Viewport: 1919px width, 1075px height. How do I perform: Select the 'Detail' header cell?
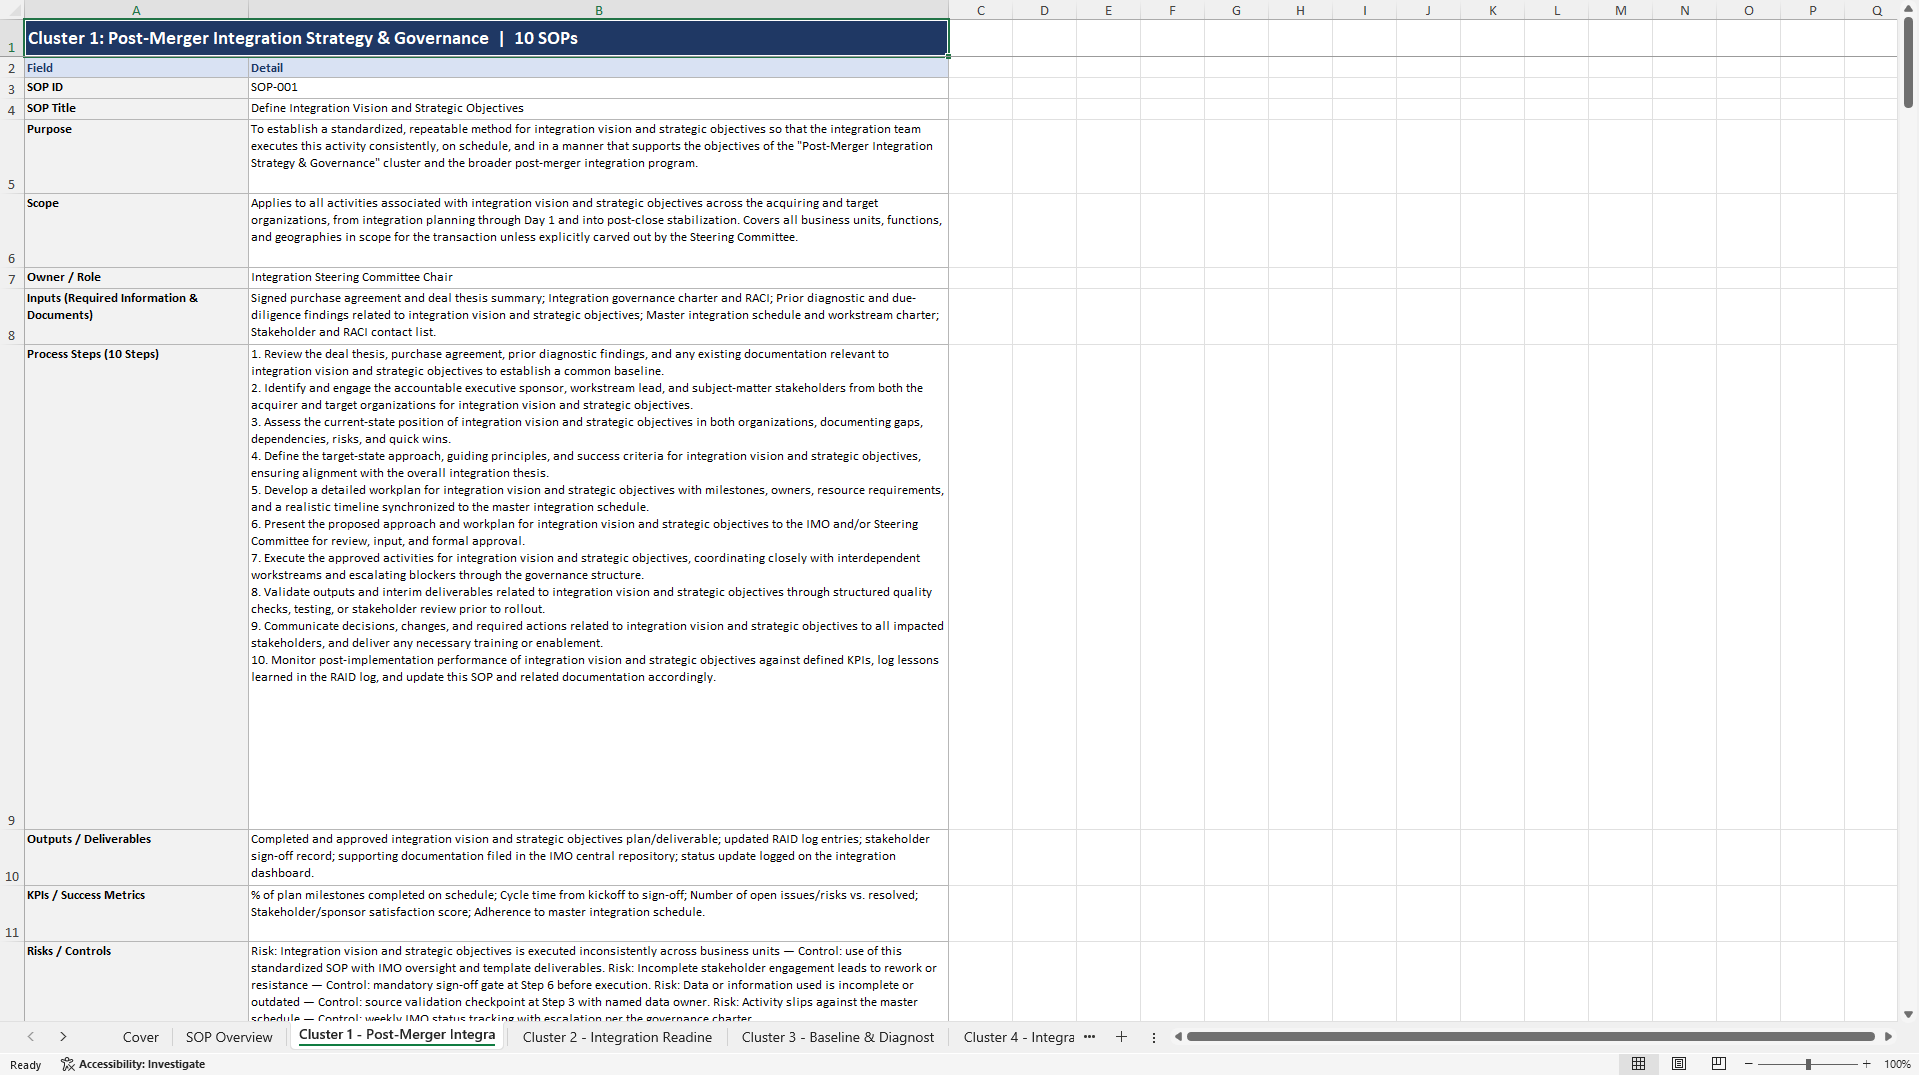[598, 68]
